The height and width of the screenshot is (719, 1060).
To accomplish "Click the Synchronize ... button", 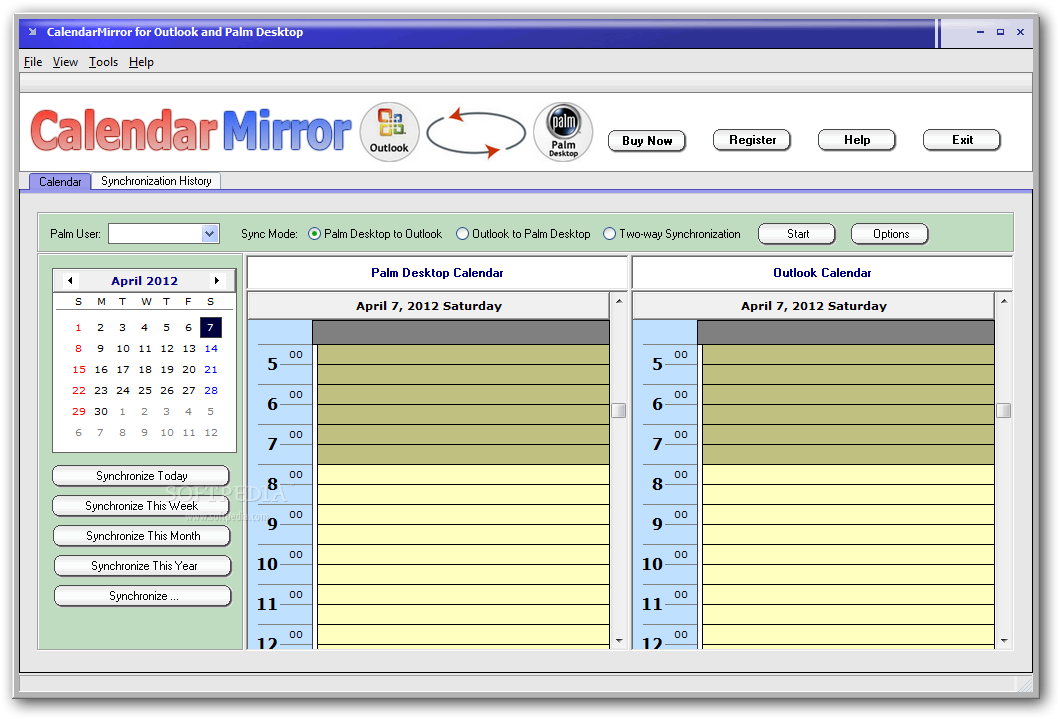I will click(x=143, y=596).
